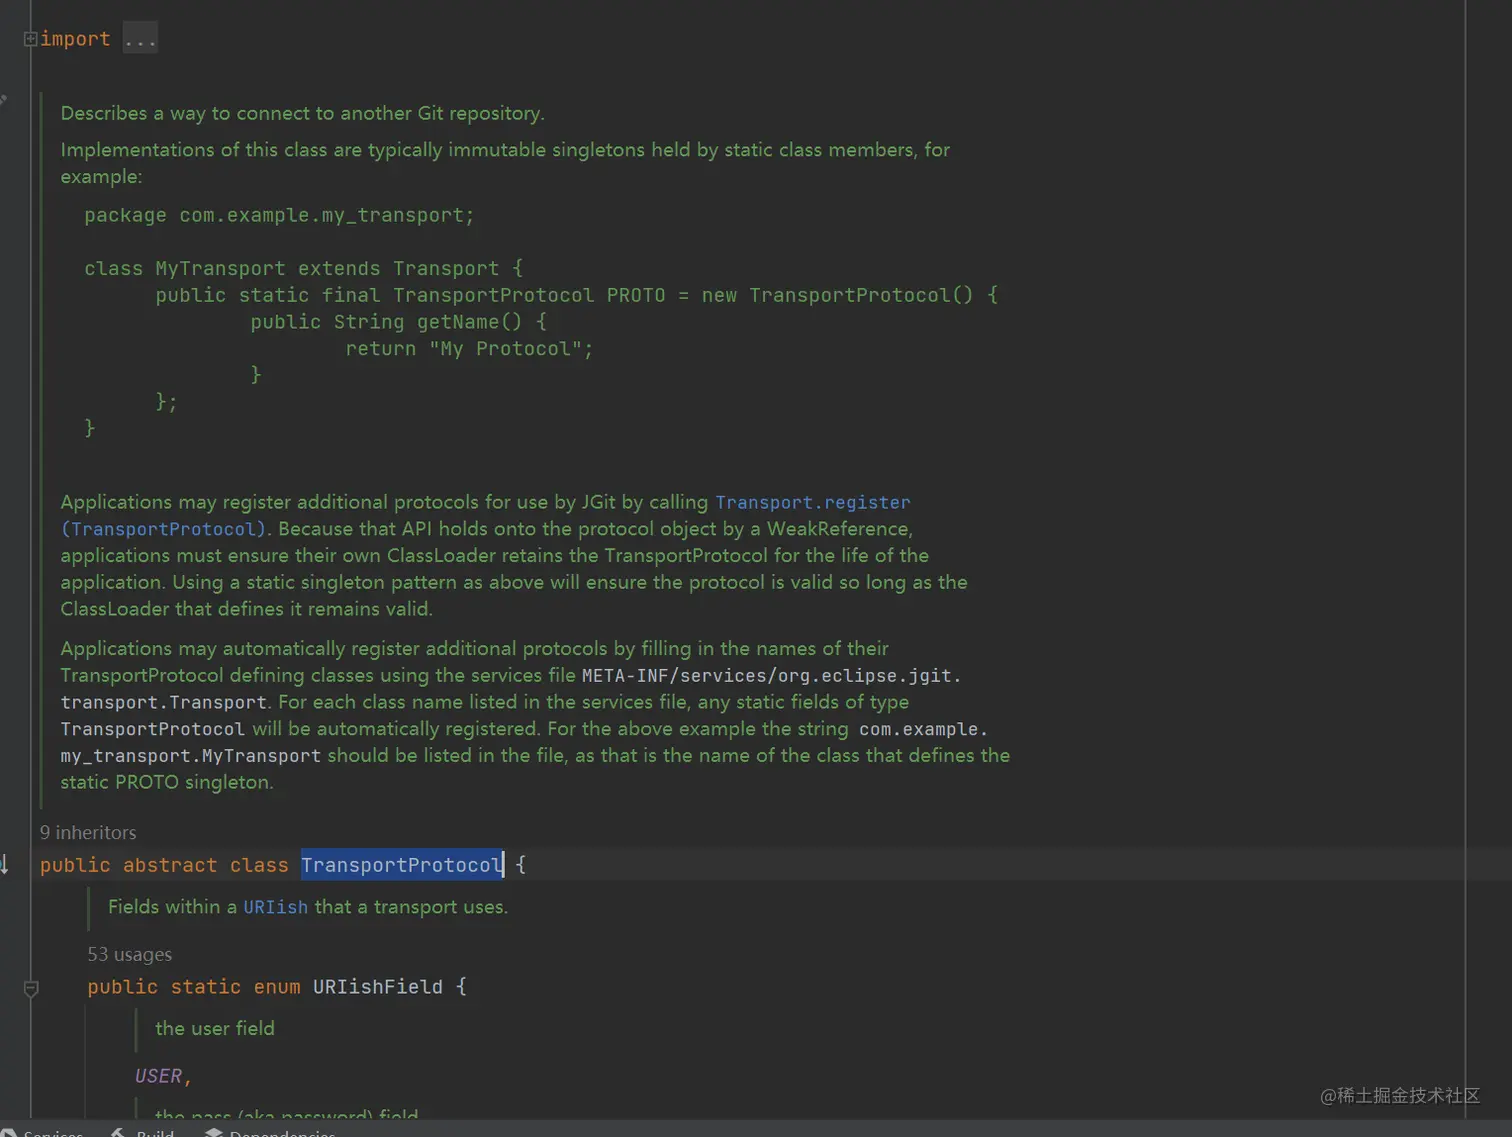Click the "package com.example.my_transport;" line

(279, 215)
